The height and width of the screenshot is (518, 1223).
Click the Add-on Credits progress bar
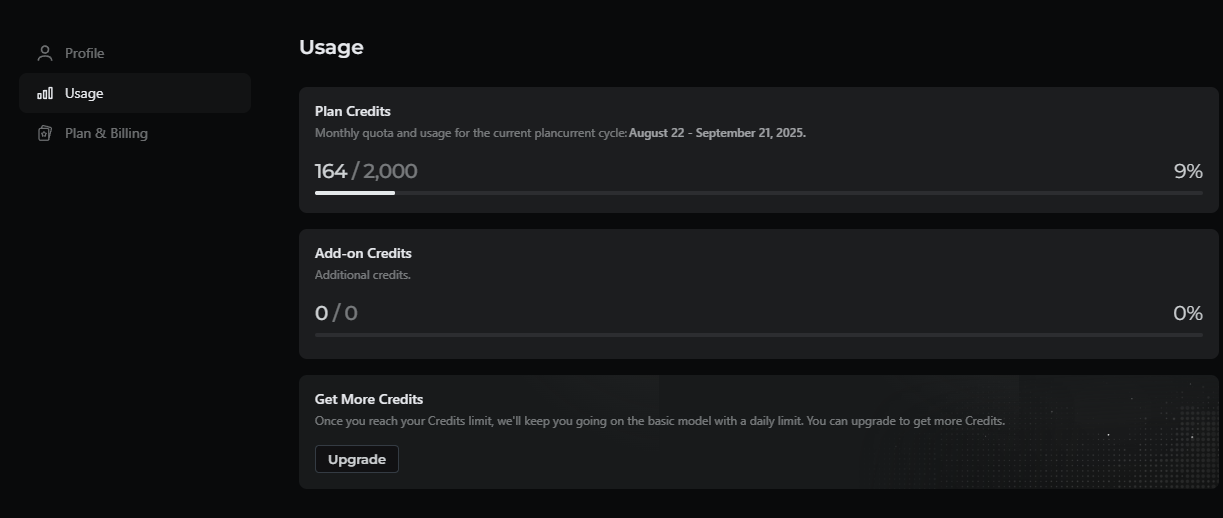pyautogui.click(x=758, y=335)
